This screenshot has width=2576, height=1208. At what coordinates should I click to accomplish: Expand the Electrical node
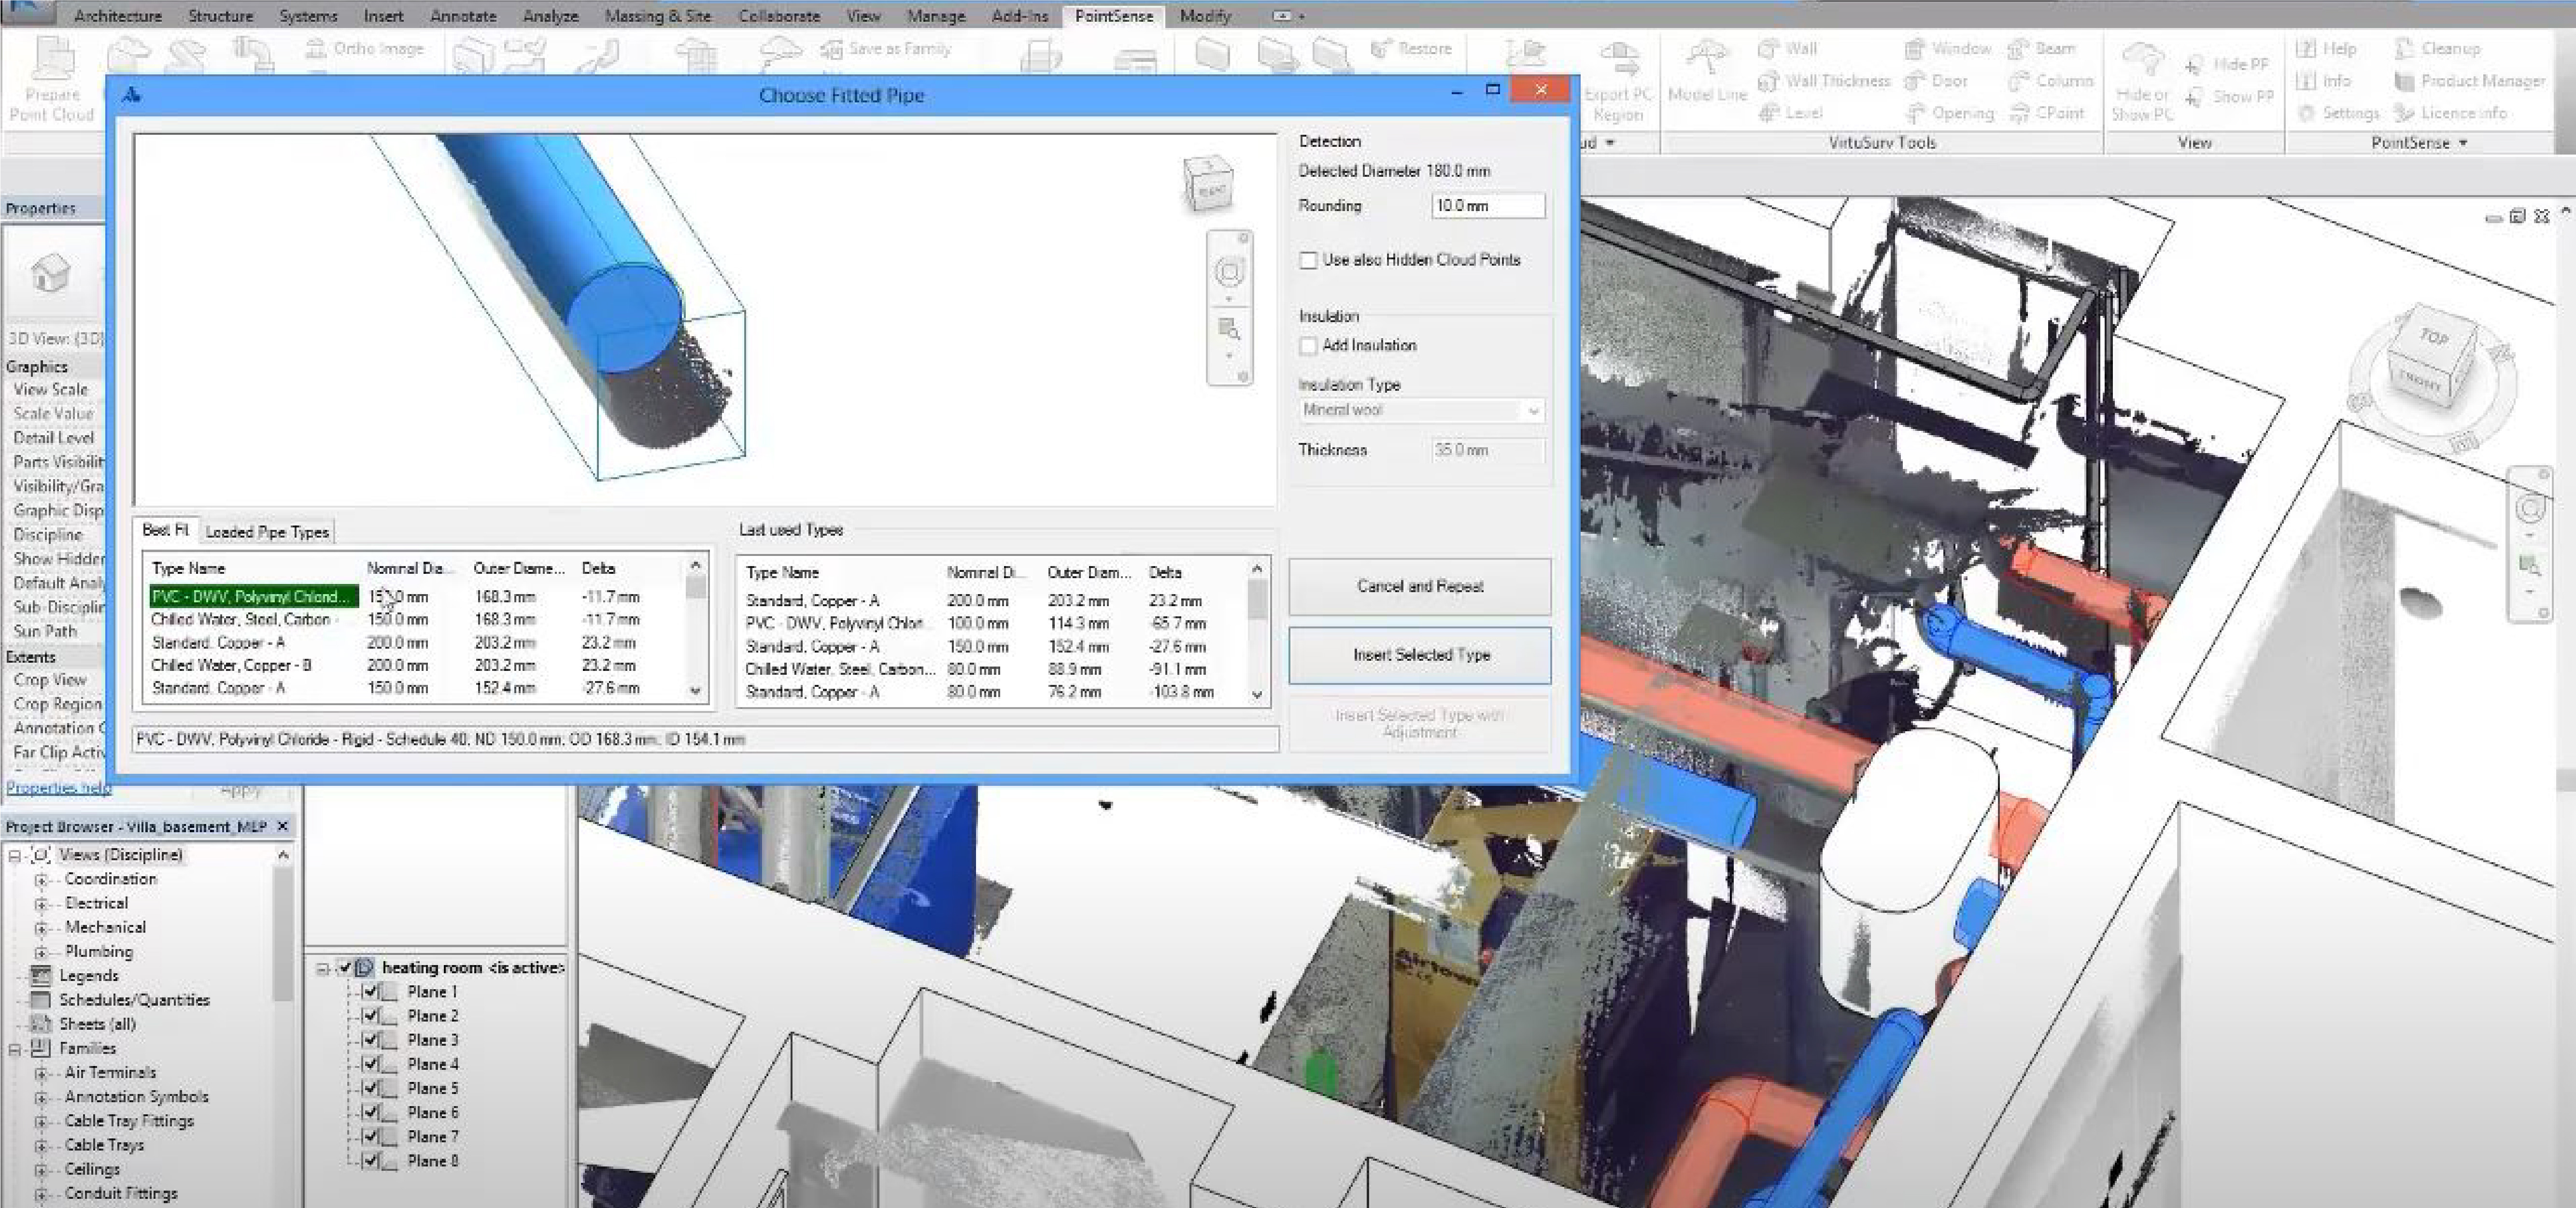pos(41,903)
